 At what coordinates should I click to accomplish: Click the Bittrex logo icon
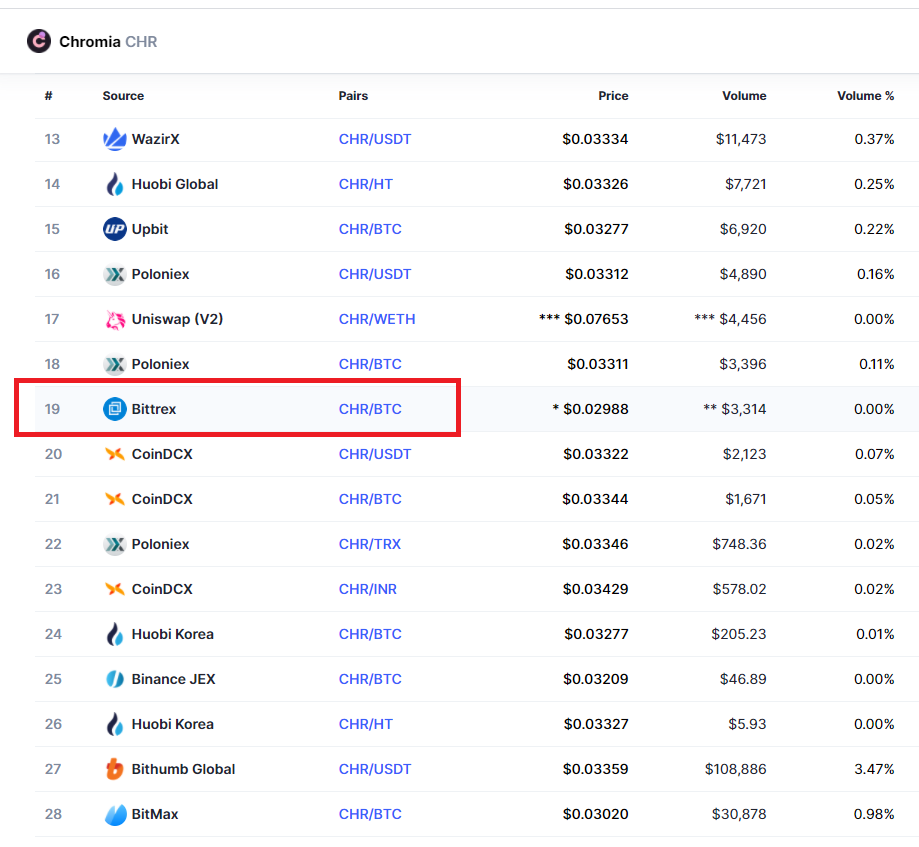[x=115, y=409]
